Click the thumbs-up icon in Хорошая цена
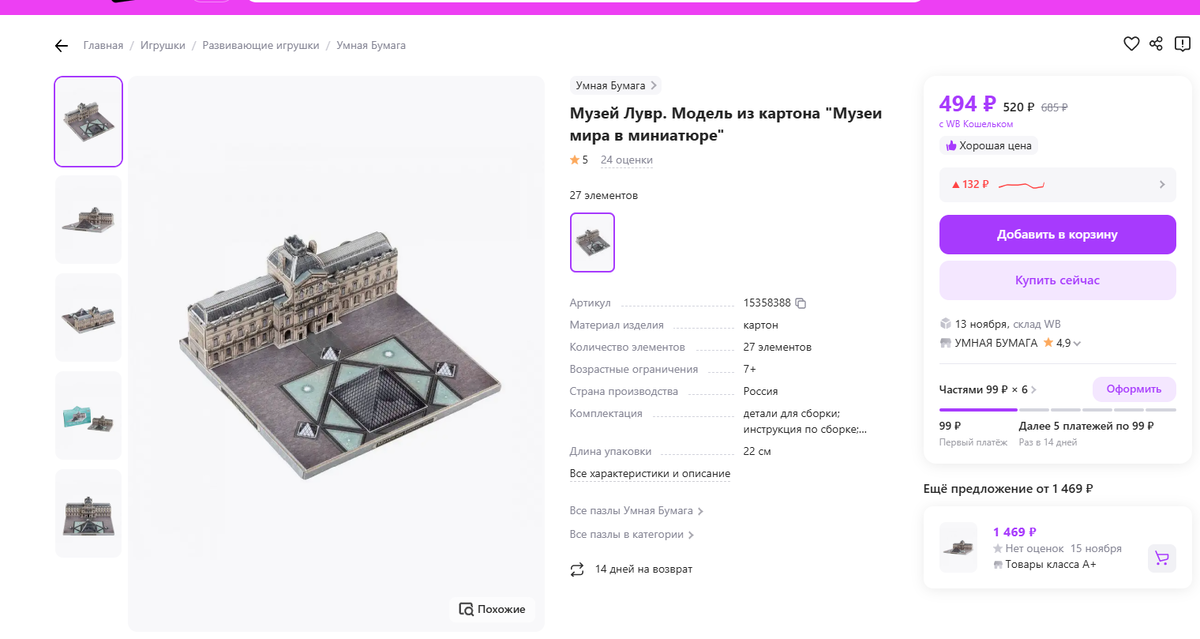Screen dimensions: 1200x639 click(951, 146)
